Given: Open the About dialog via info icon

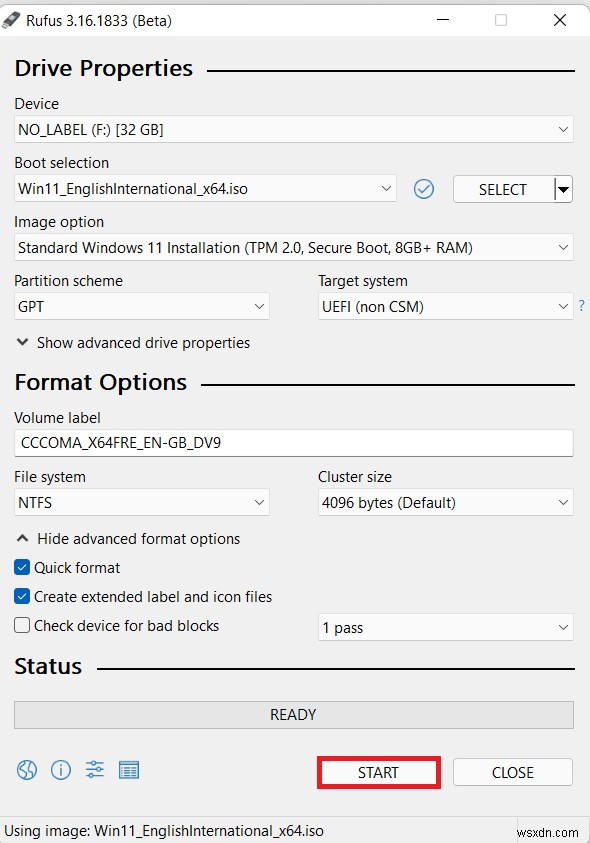Looking at the screenshot, I should (60, 770).
